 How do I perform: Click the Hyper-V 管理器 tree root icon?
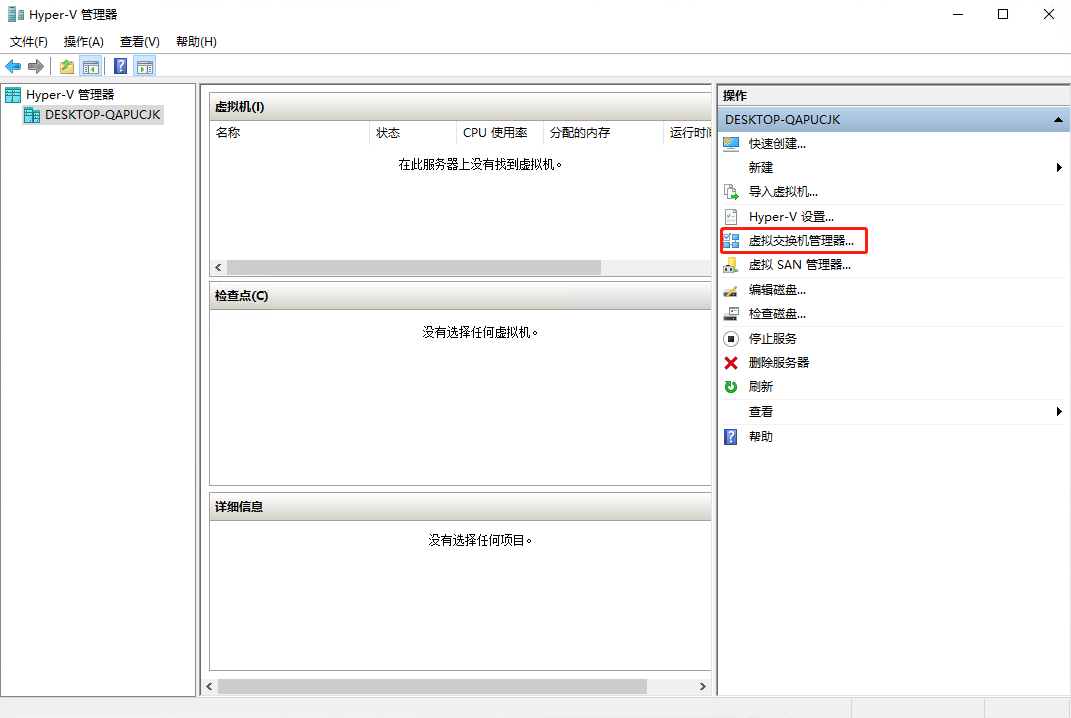pyautogui.click(x=13, y=94)
